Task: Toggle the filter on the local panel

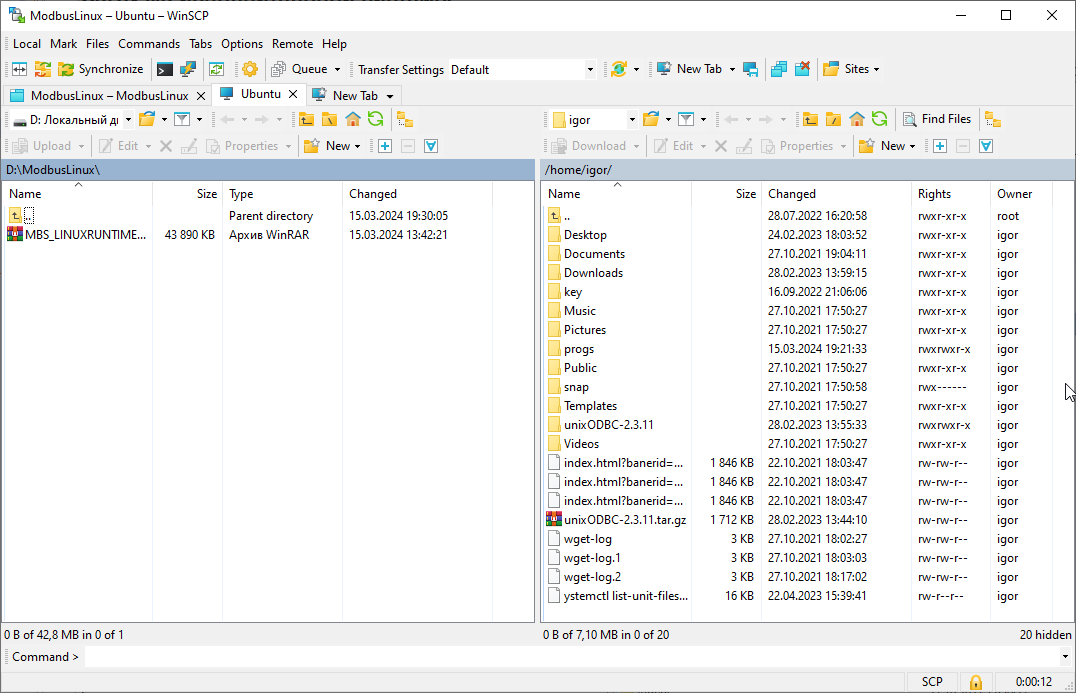Action: (x=183, y=118)
